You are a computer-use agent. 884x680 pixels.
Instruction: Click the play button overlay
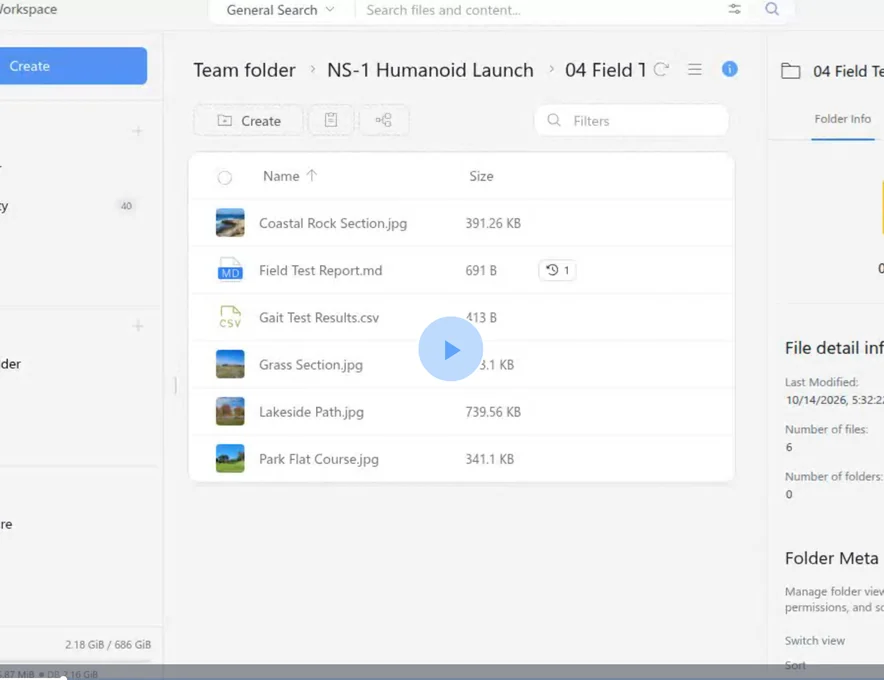point(450,349)
